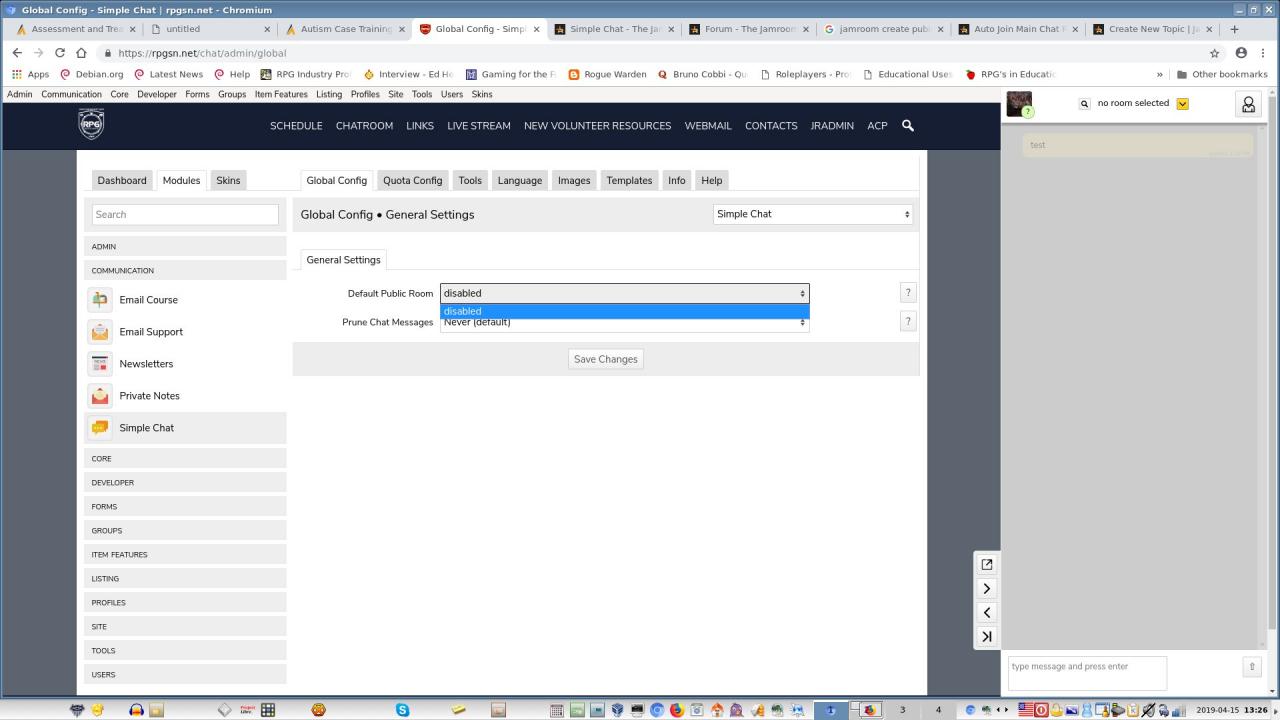Switch to the Forum - The Jamroom browser tab
Screen dimensions: 1280x720
click(748, 29)
